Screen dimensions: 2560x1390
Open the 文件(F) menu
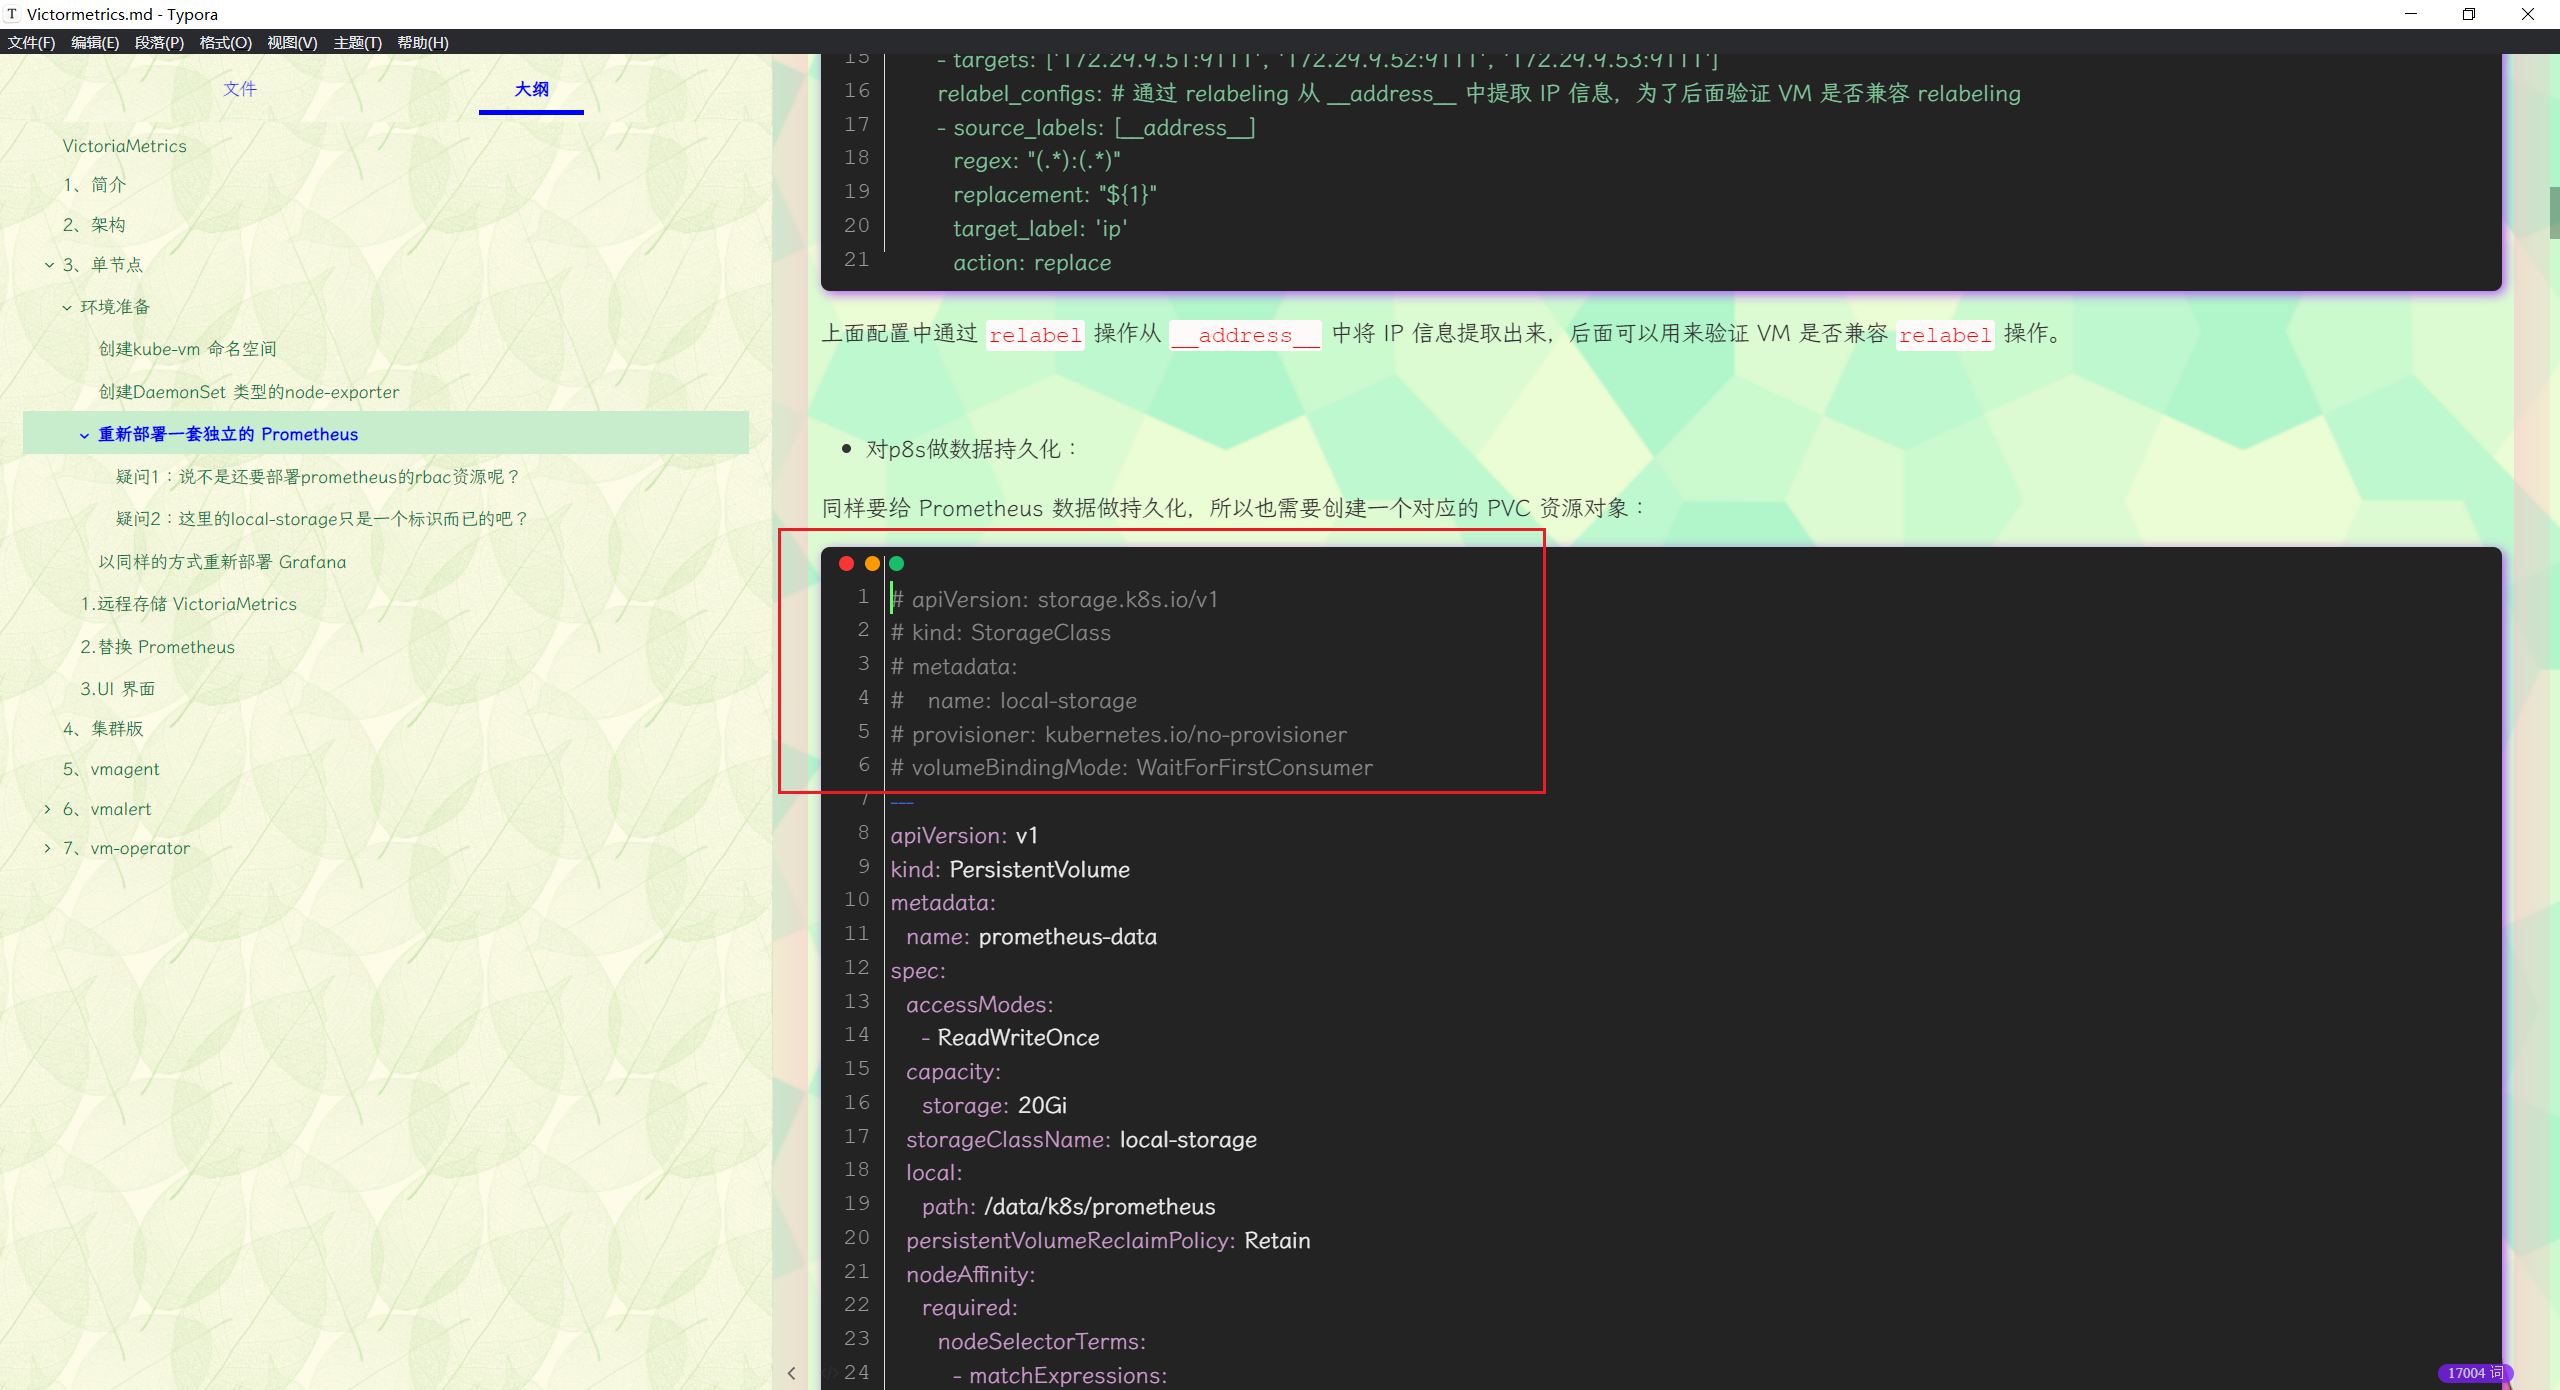coord(31,42)
